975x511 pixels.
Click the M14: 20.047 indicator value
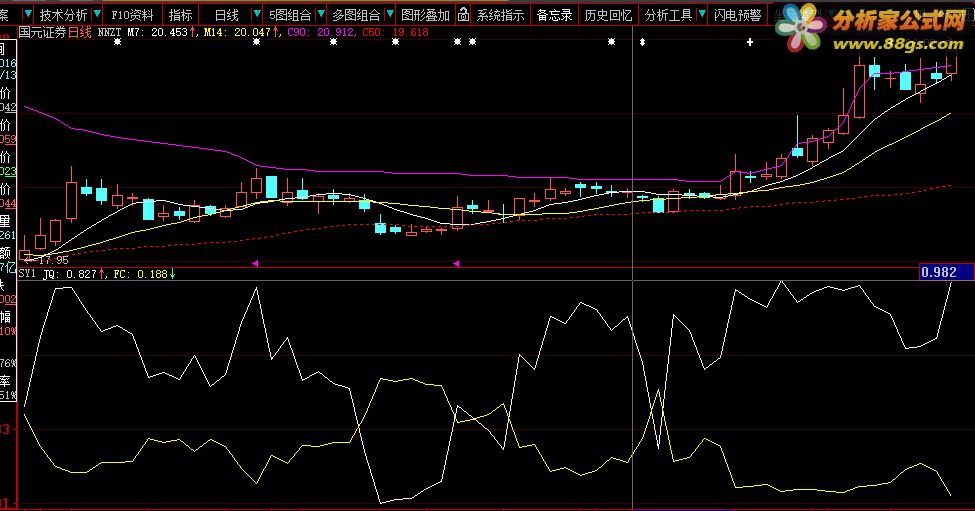click(x=241, y=32)
